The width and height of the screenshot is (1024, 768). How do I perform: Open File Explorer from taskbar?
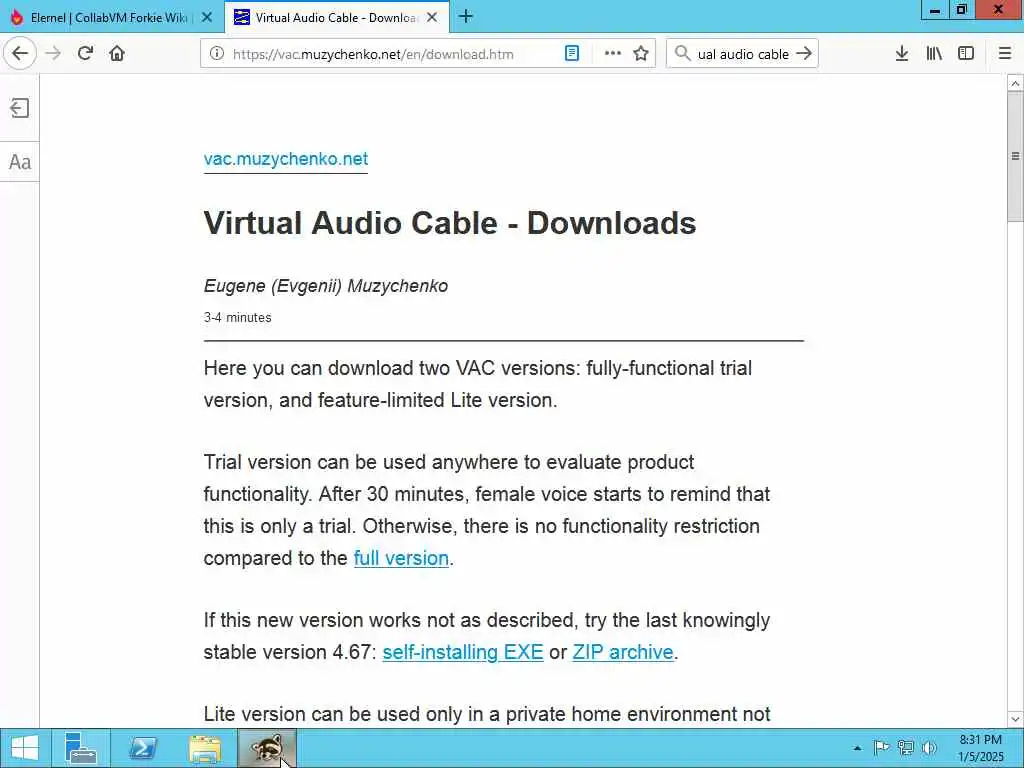(x=204, y=748)
